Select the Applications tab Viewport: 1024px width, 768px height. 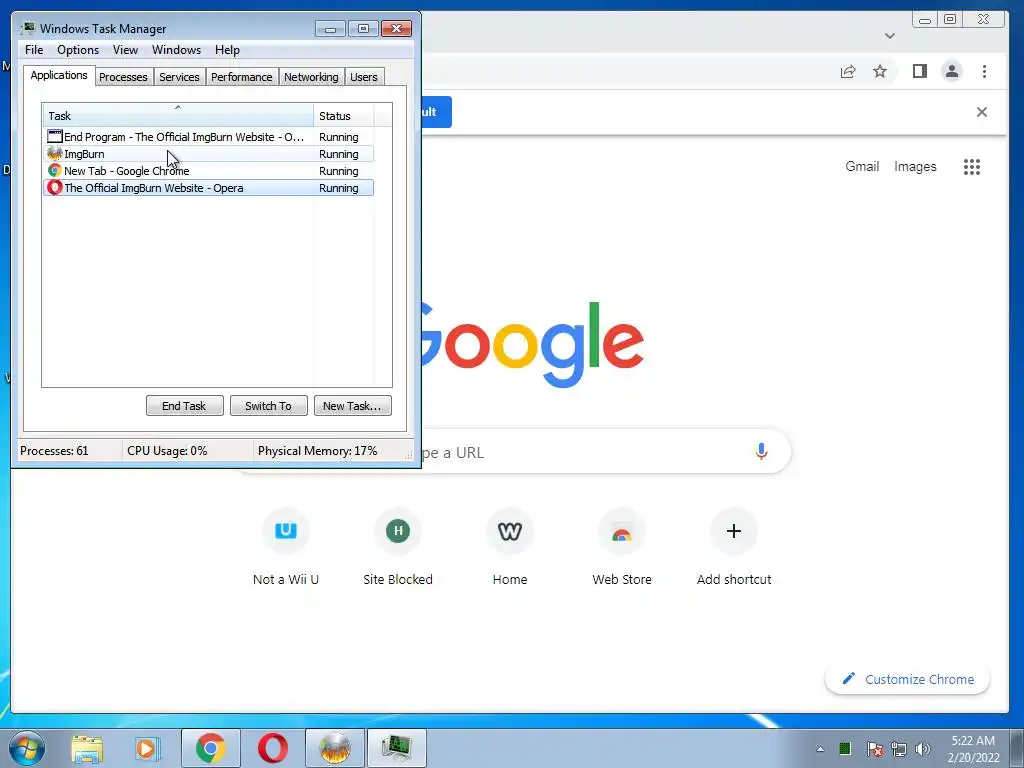[x=59, y=75]
